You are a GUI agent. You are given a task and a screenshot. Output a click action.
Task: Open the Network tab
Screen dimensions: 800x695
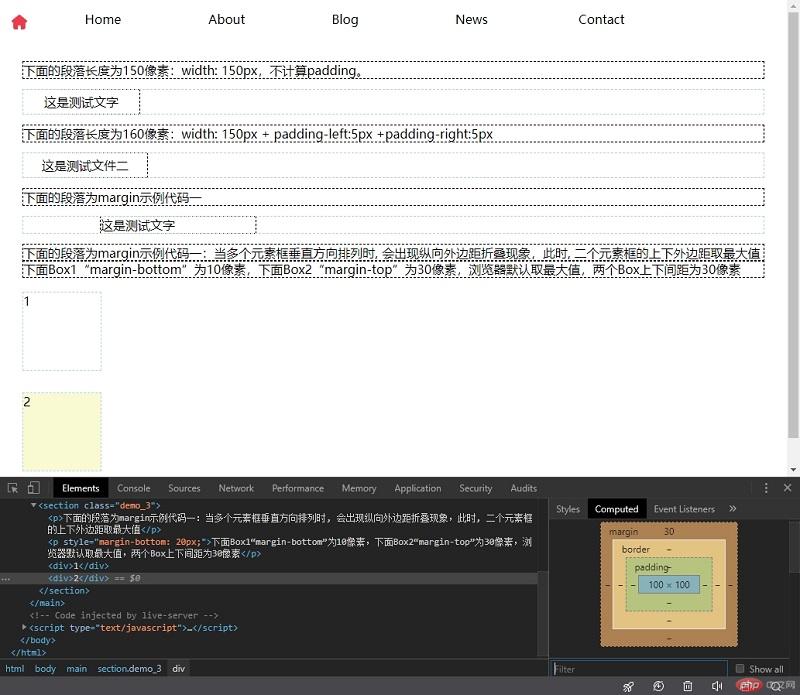coord(236,488)
